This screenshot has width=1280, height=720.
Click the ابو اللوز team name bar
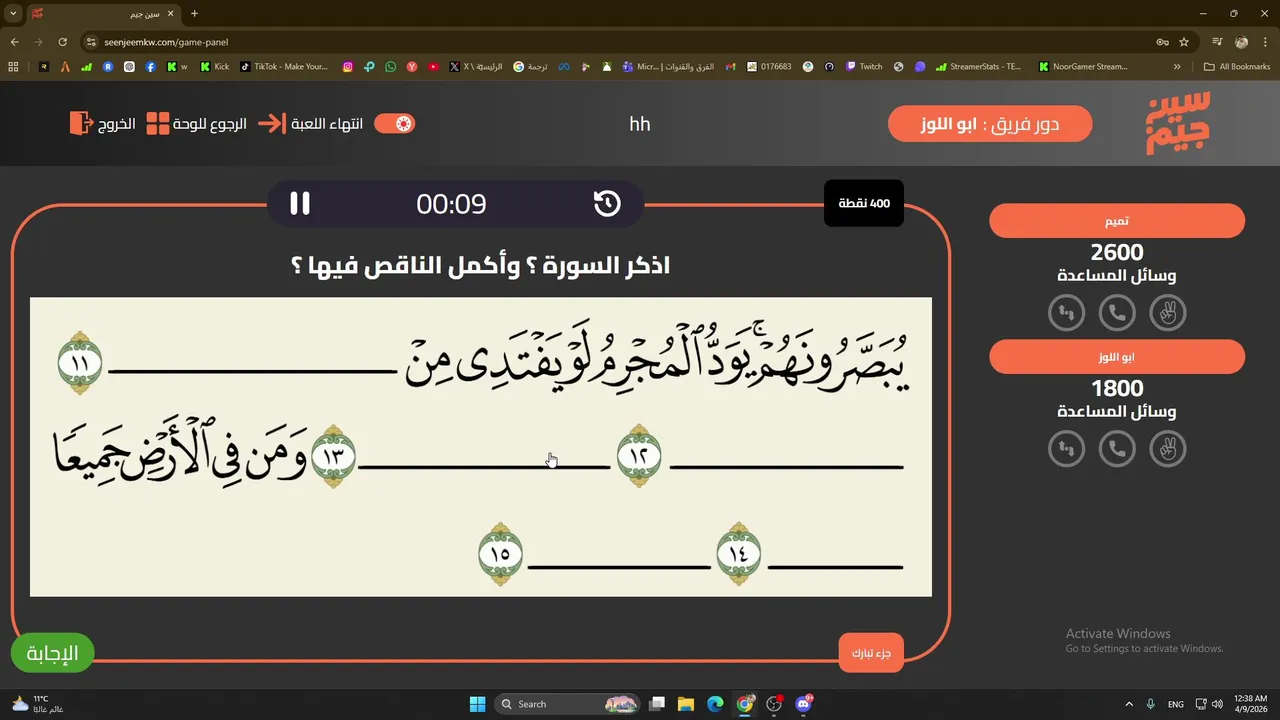click(1117, 357)
